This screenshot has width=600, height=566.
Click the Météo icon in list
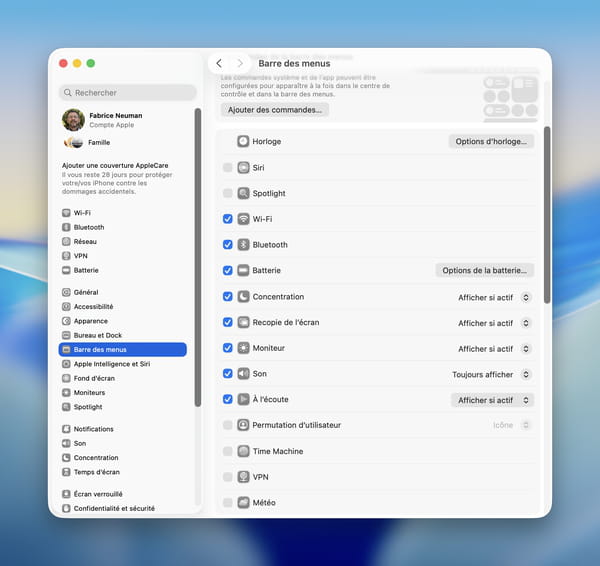pos(243,503)
